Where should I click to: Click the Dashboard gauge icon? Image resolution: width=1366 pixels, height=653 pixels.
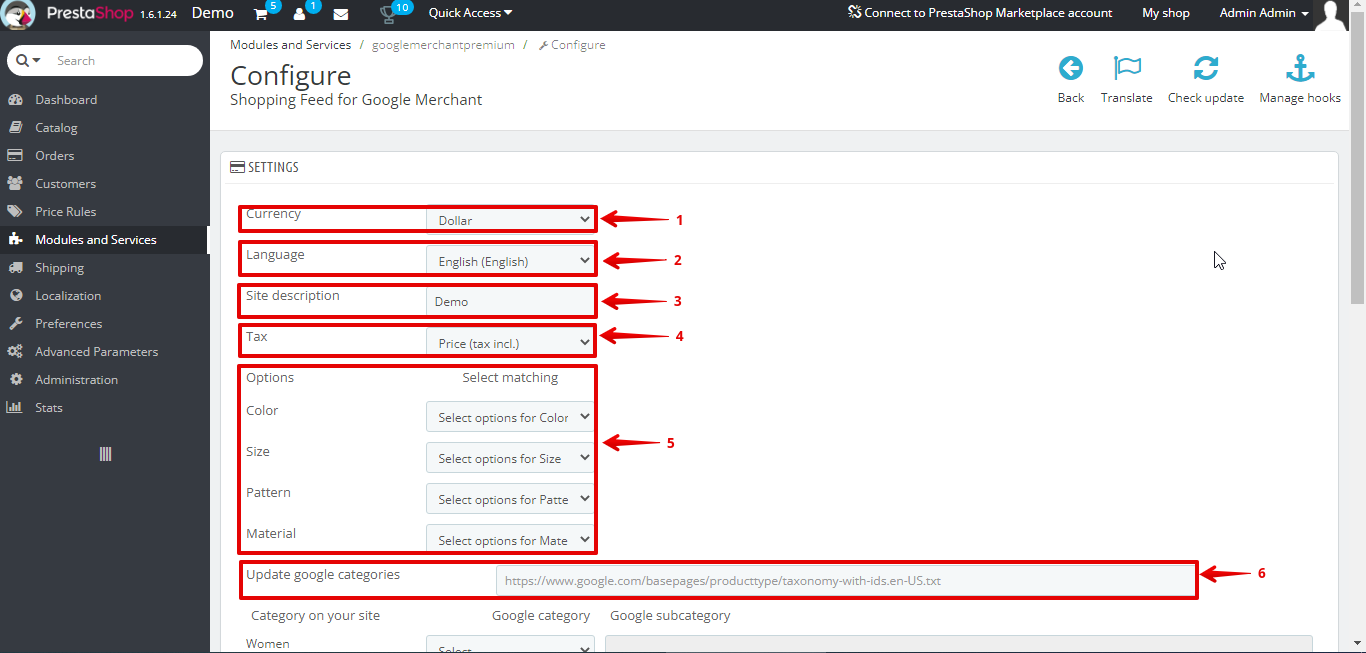pyautogui.click(x=15, y=100)
